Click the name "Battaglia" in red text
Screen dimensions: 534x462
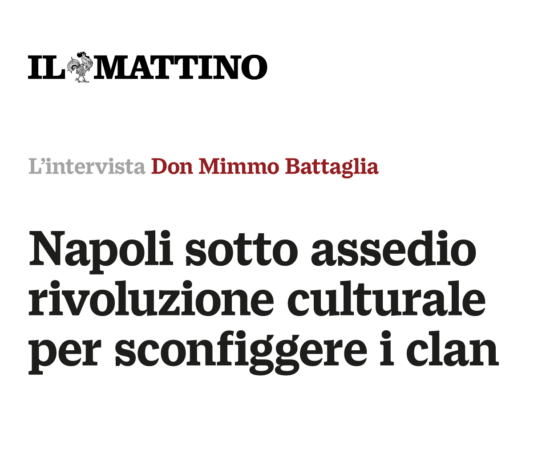pyautogui.click(x=332, y=168)
